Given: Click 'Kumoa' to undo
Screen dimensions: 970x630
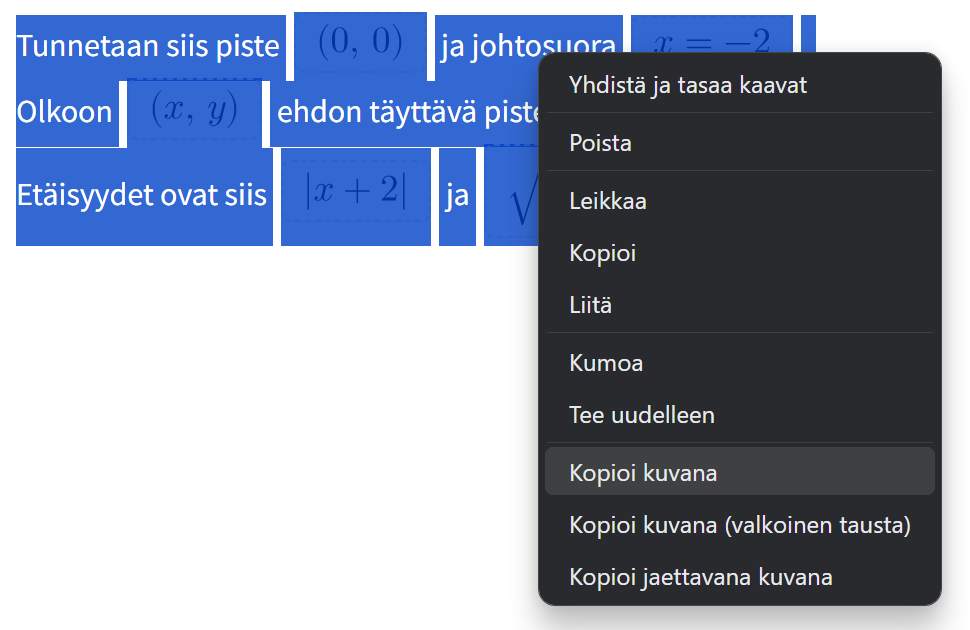Looking at the screenshot, I should coord(606,363).
